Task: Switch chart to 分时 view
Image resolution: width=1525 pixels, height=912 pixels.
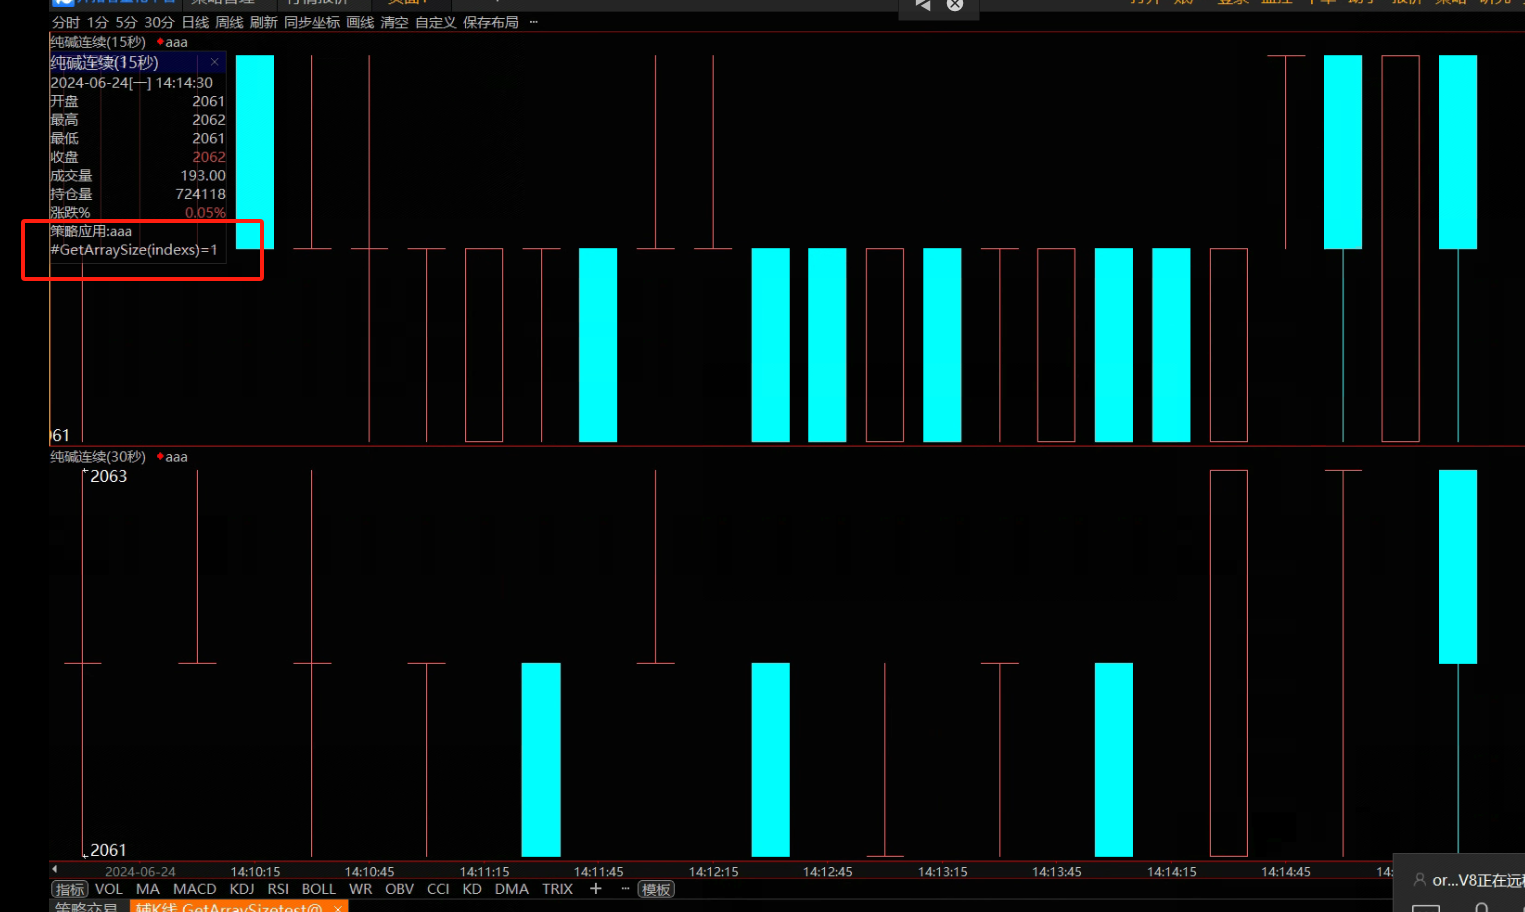Action: (66, 22)
